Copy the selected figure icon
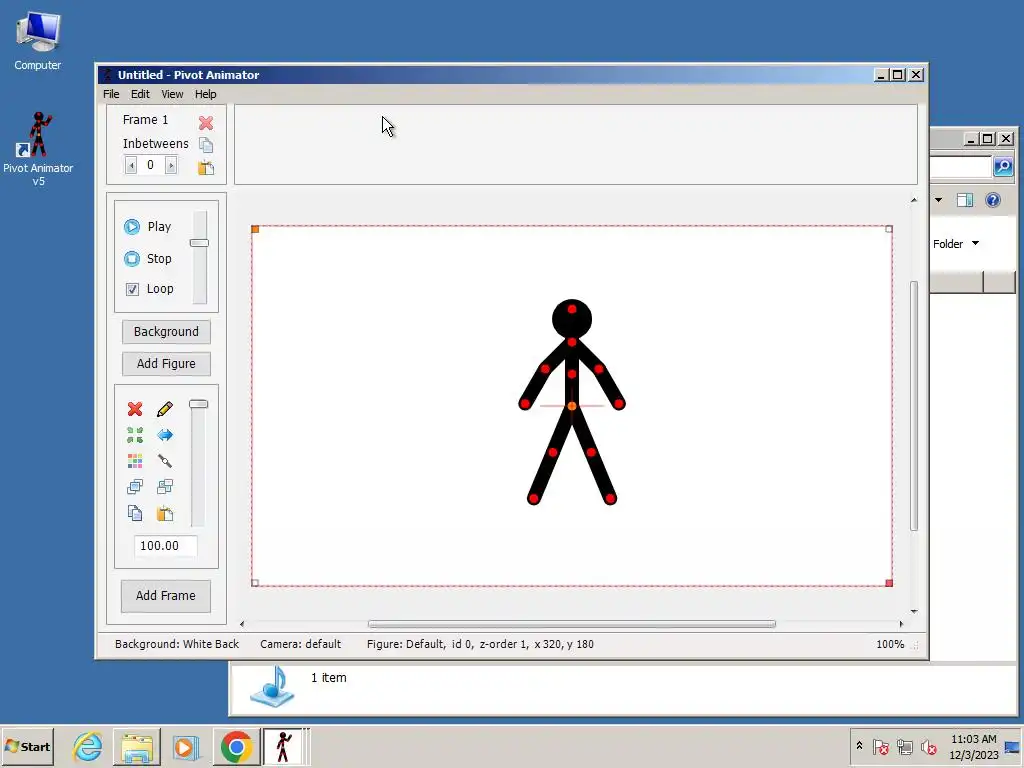 click(135, 513)
